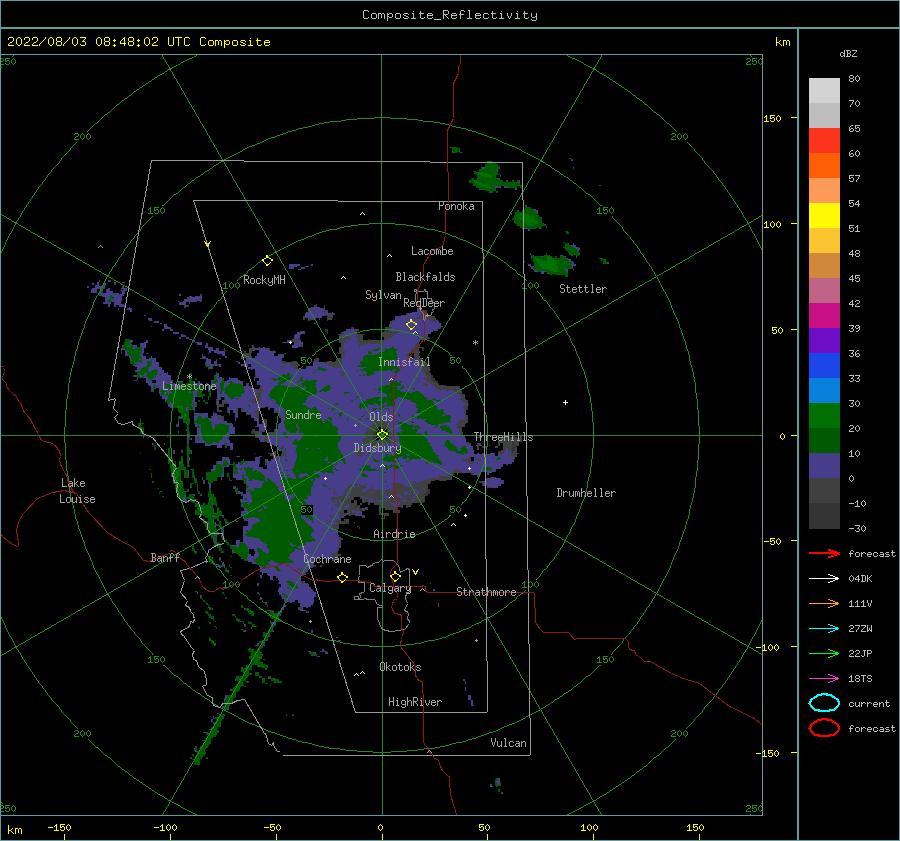900x841 pixels.
Task: Click the white asterisk marker east of Innisfail
Action: (x=475, y=343)
